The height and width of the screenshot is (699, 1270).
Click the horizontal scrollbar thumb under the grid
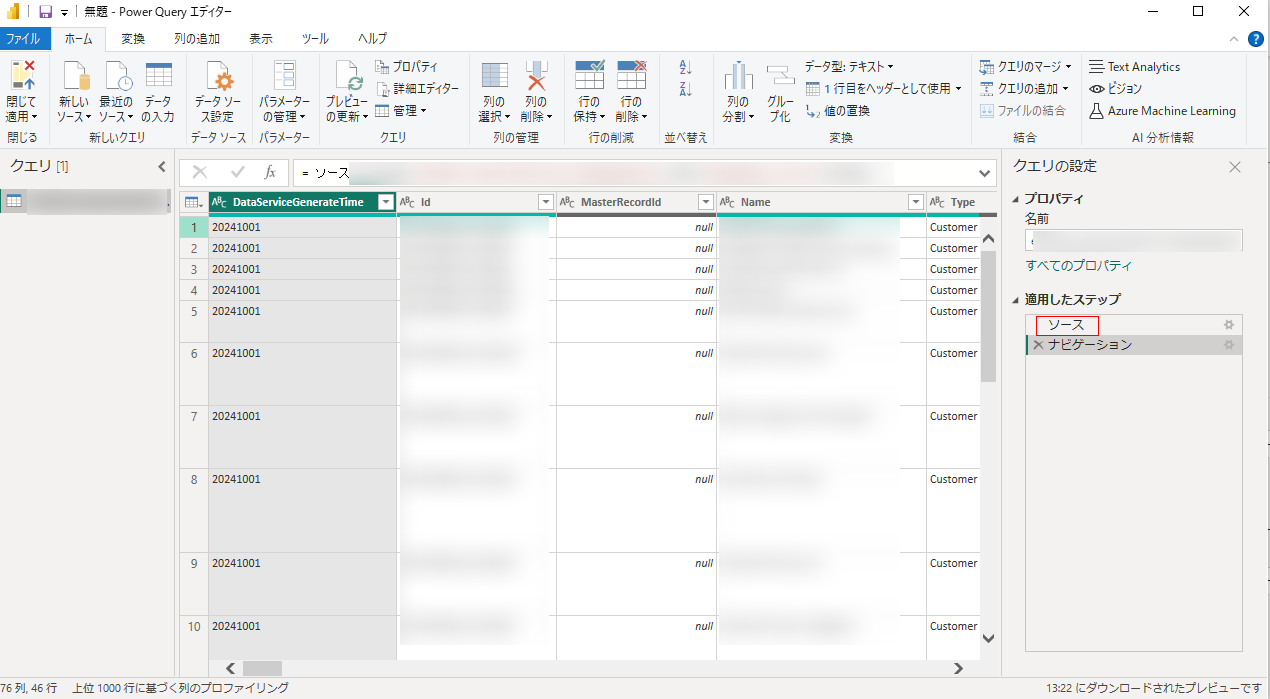pos(262,668)
